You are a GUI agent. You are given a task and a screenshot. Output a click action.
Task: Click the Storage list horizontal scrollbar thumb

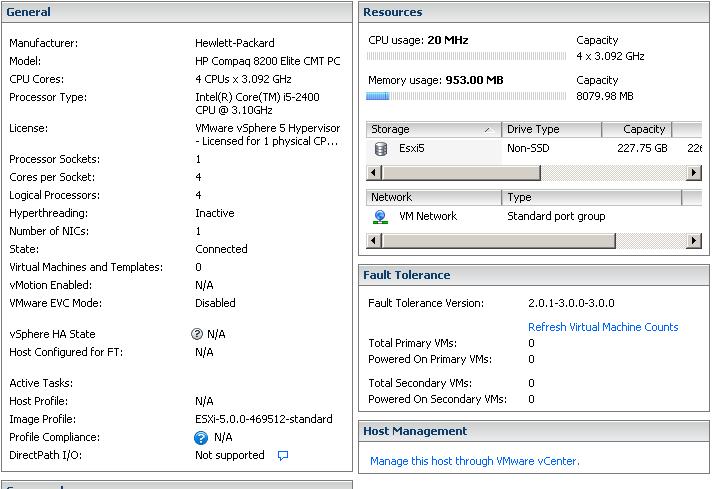461,173
